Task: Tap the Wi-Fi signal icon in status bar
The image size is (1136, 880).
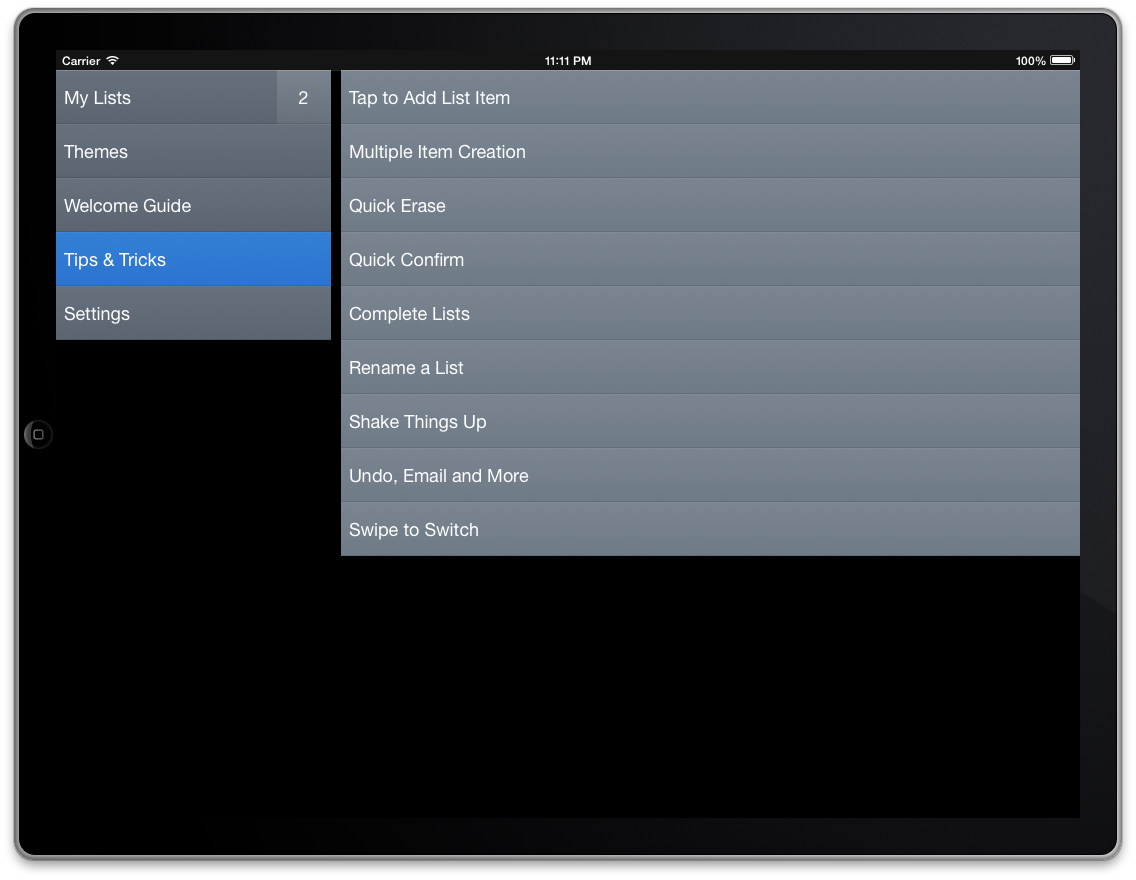Action: pyautogui.click(x=113, y=61)
